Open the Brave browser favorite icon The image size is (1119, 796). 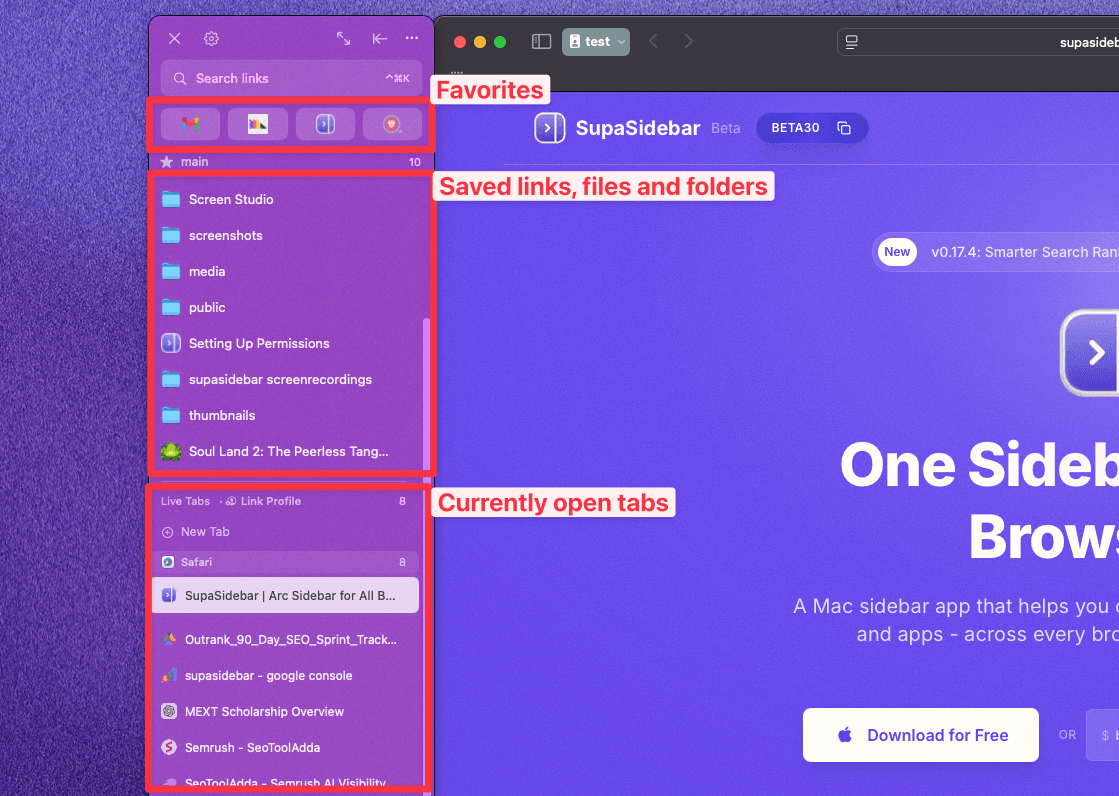[x=392, y=124]
